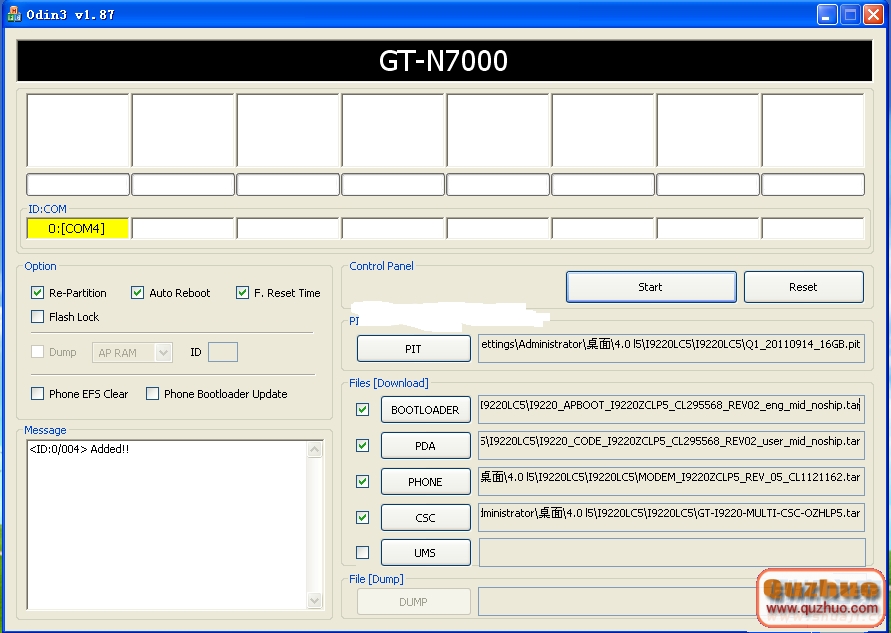Click the '<ID:0/004> Added!!' message line
The height and width of the screenshot is (633, 891).
pyautogui.click(x=79, y=449)
